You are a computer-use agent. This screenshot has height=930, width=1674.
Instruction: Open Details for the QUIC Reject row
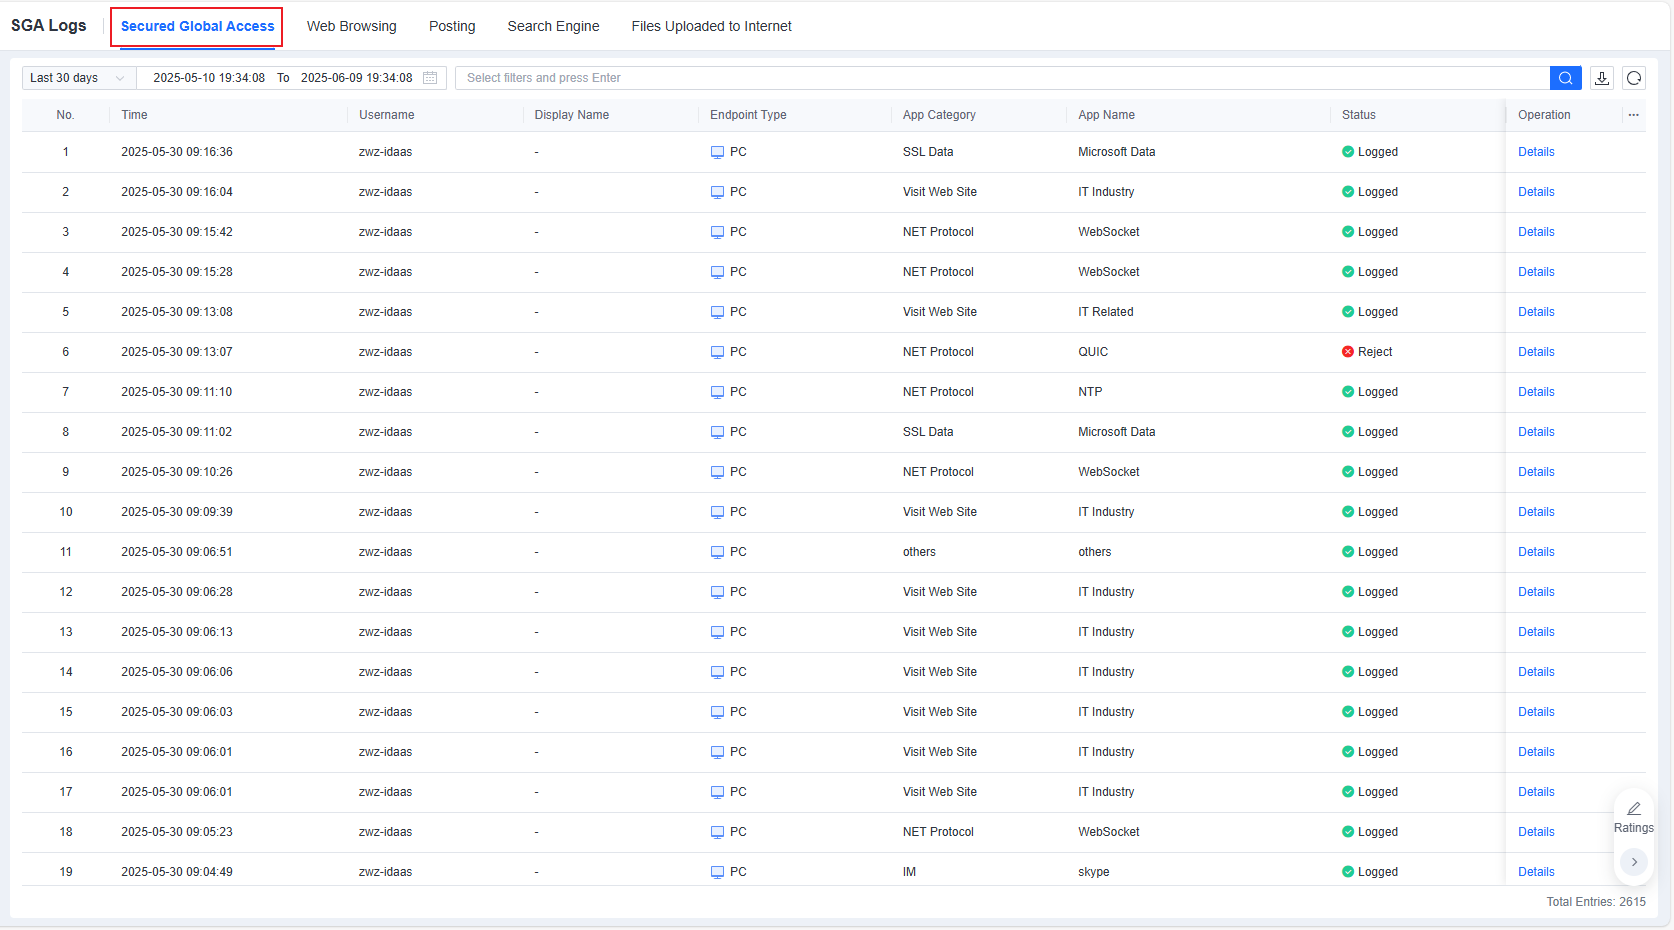(x=1536, y=352)
